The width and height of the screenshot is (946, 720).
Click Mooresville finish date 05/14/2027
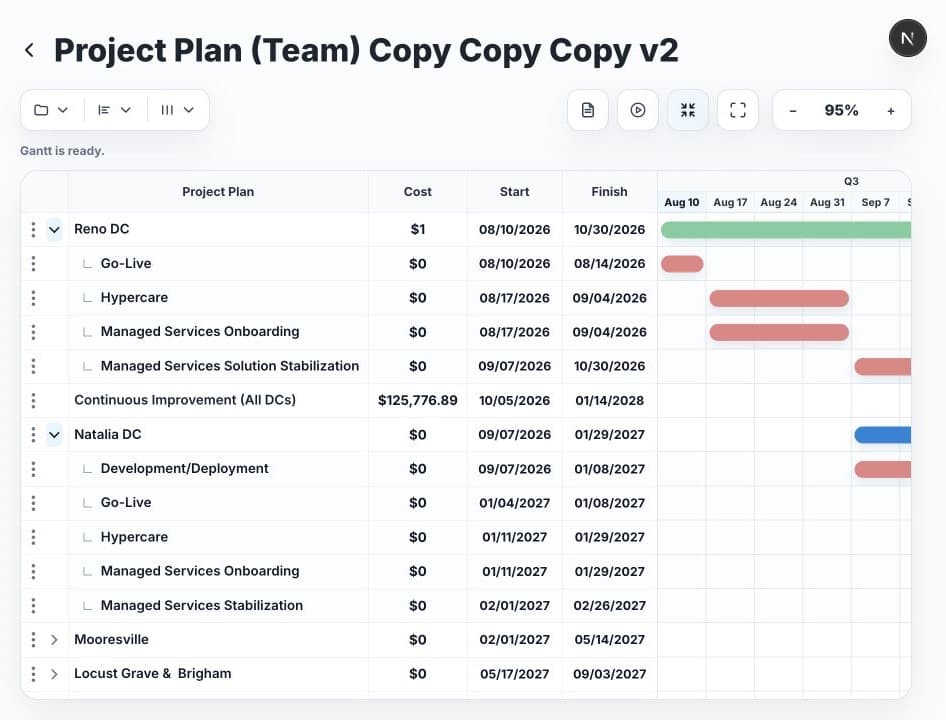pyautogui.click(x=609, y=640)
